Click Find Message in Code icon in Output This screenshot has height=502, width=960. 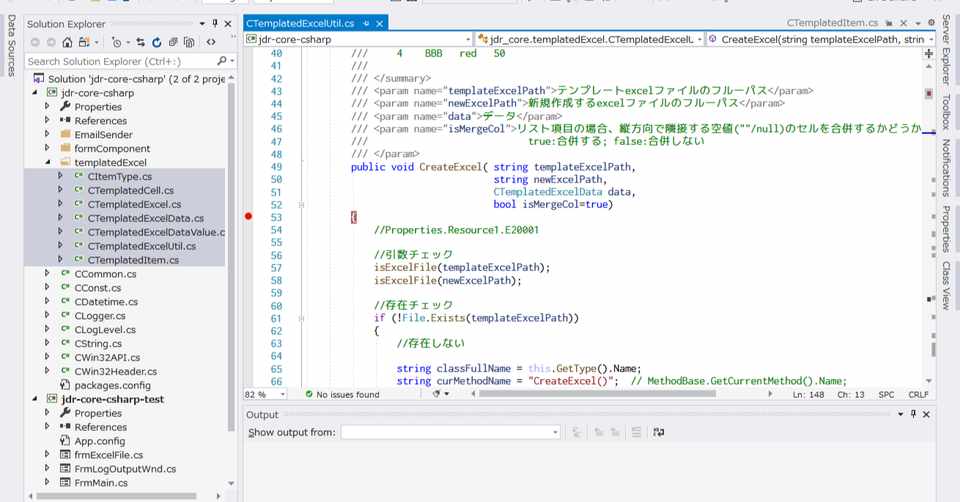(x=577, y=432)
